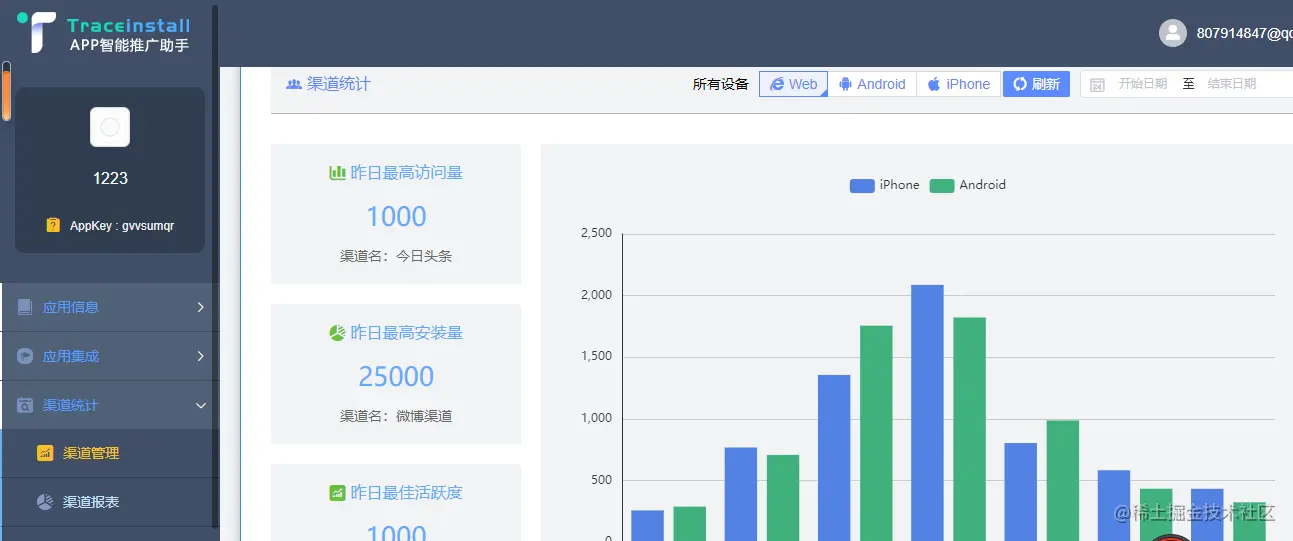Screen dimensions: 1293x541
Task: Expand the 应用信息 menu chevron
Action: tap(200, 307)
